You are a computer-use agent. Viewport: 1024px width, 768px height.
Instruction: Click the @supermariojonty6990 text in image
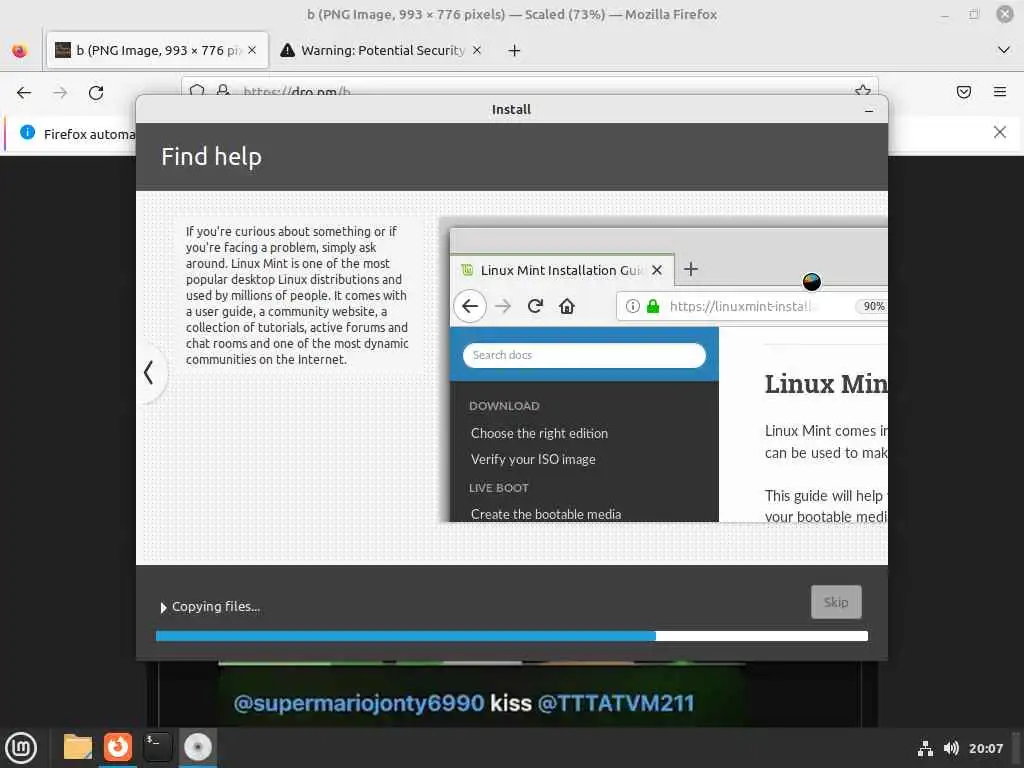(x=359, y=703)
